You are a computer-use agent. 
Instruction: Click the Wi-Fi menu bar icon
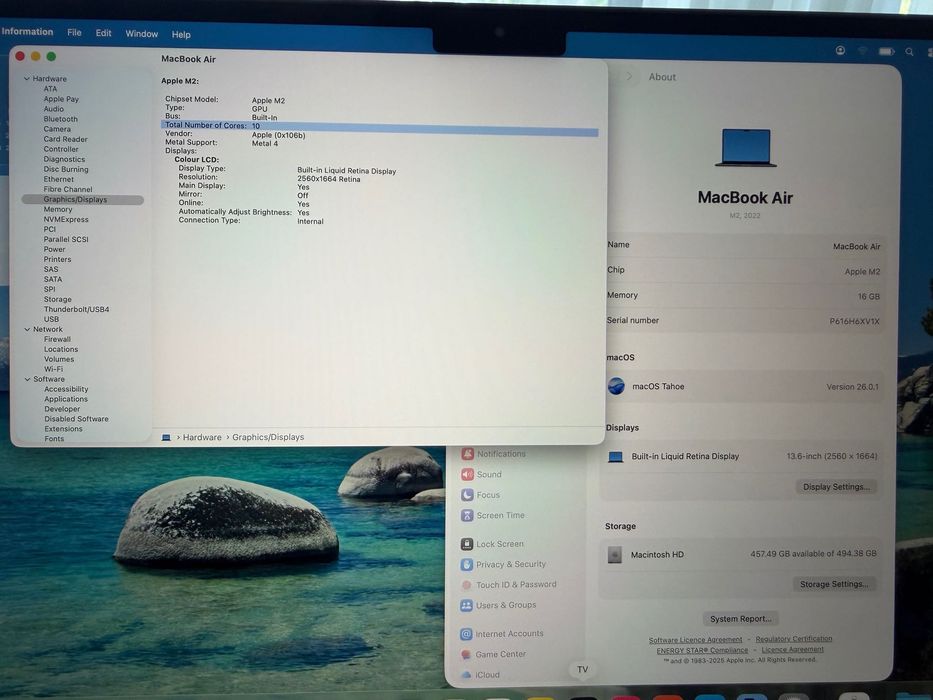tap(863, 51)
